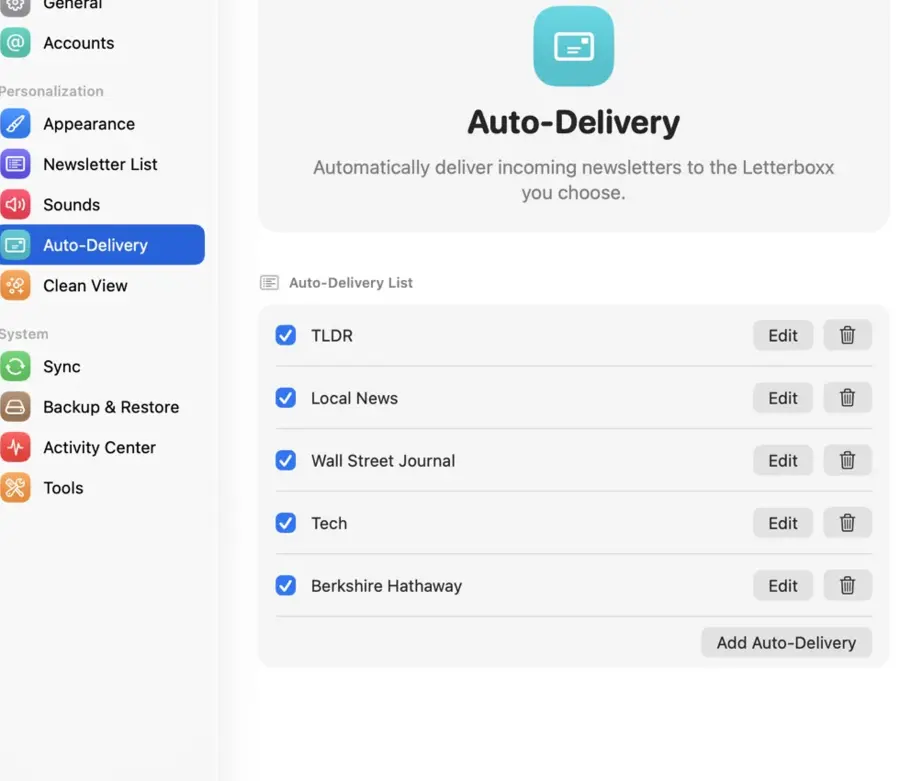
Task: Click Add Auto-Delivery button
Action: coord(786,643)
